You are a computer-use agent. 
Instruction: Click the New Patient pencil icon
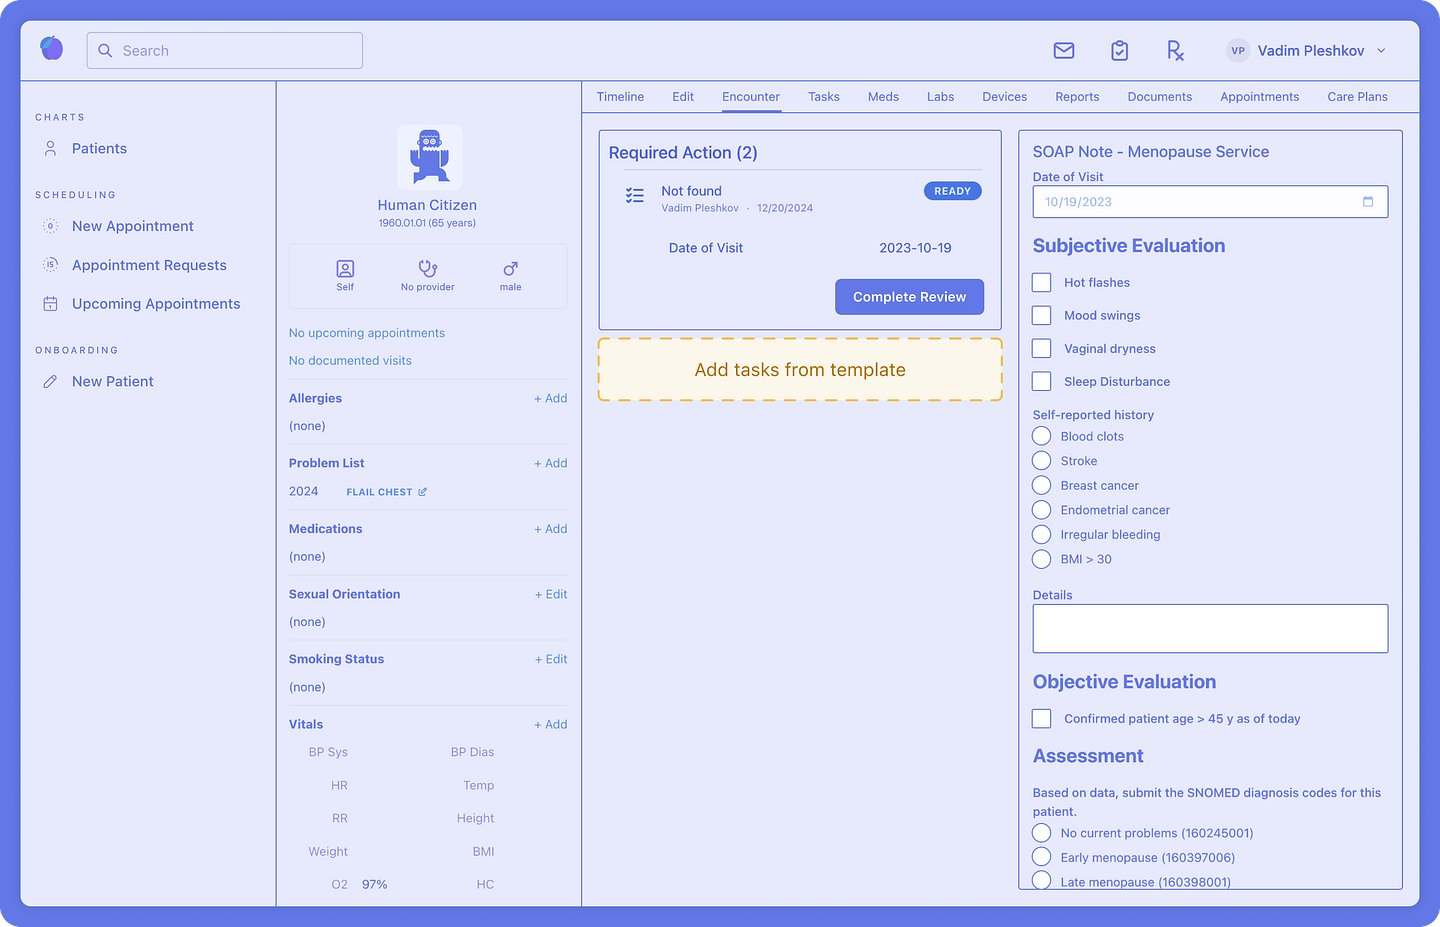pos(50,382)
